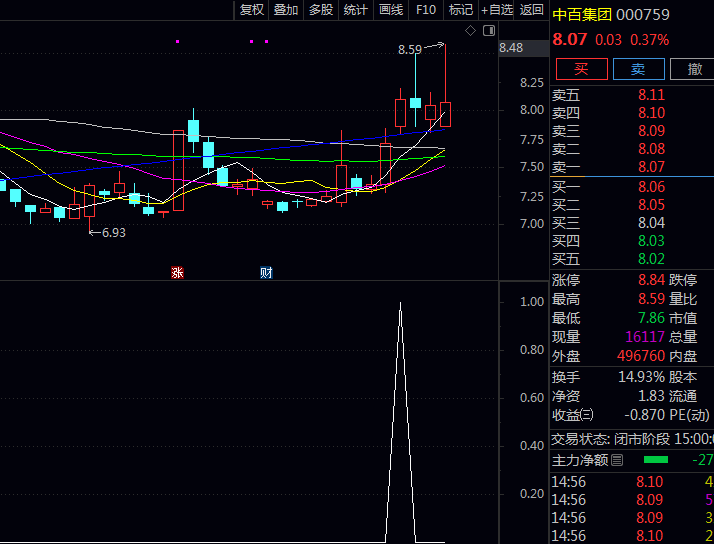
Task: Select 买三 price 8.04
Action: (651, 223)
